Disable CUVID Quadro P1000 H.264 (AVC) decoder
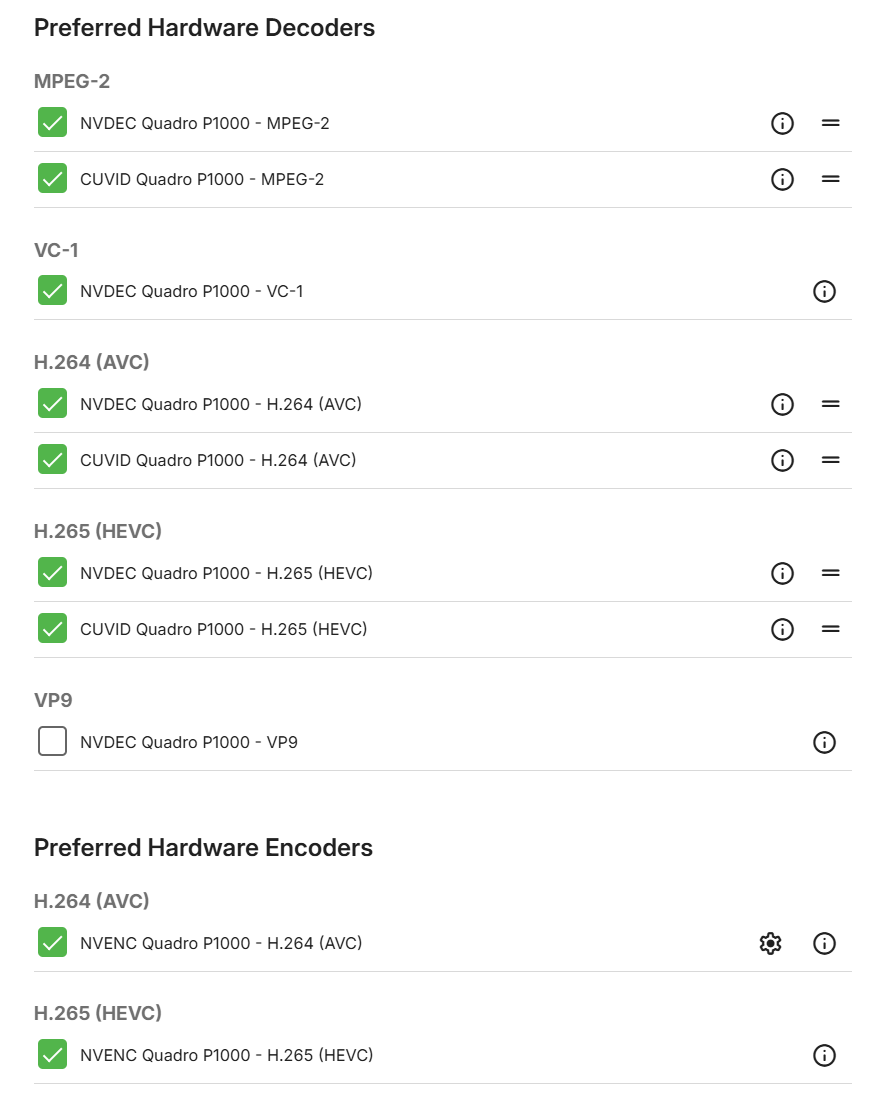Screen dimensions: 882x1114 click(x=53, y=459)
